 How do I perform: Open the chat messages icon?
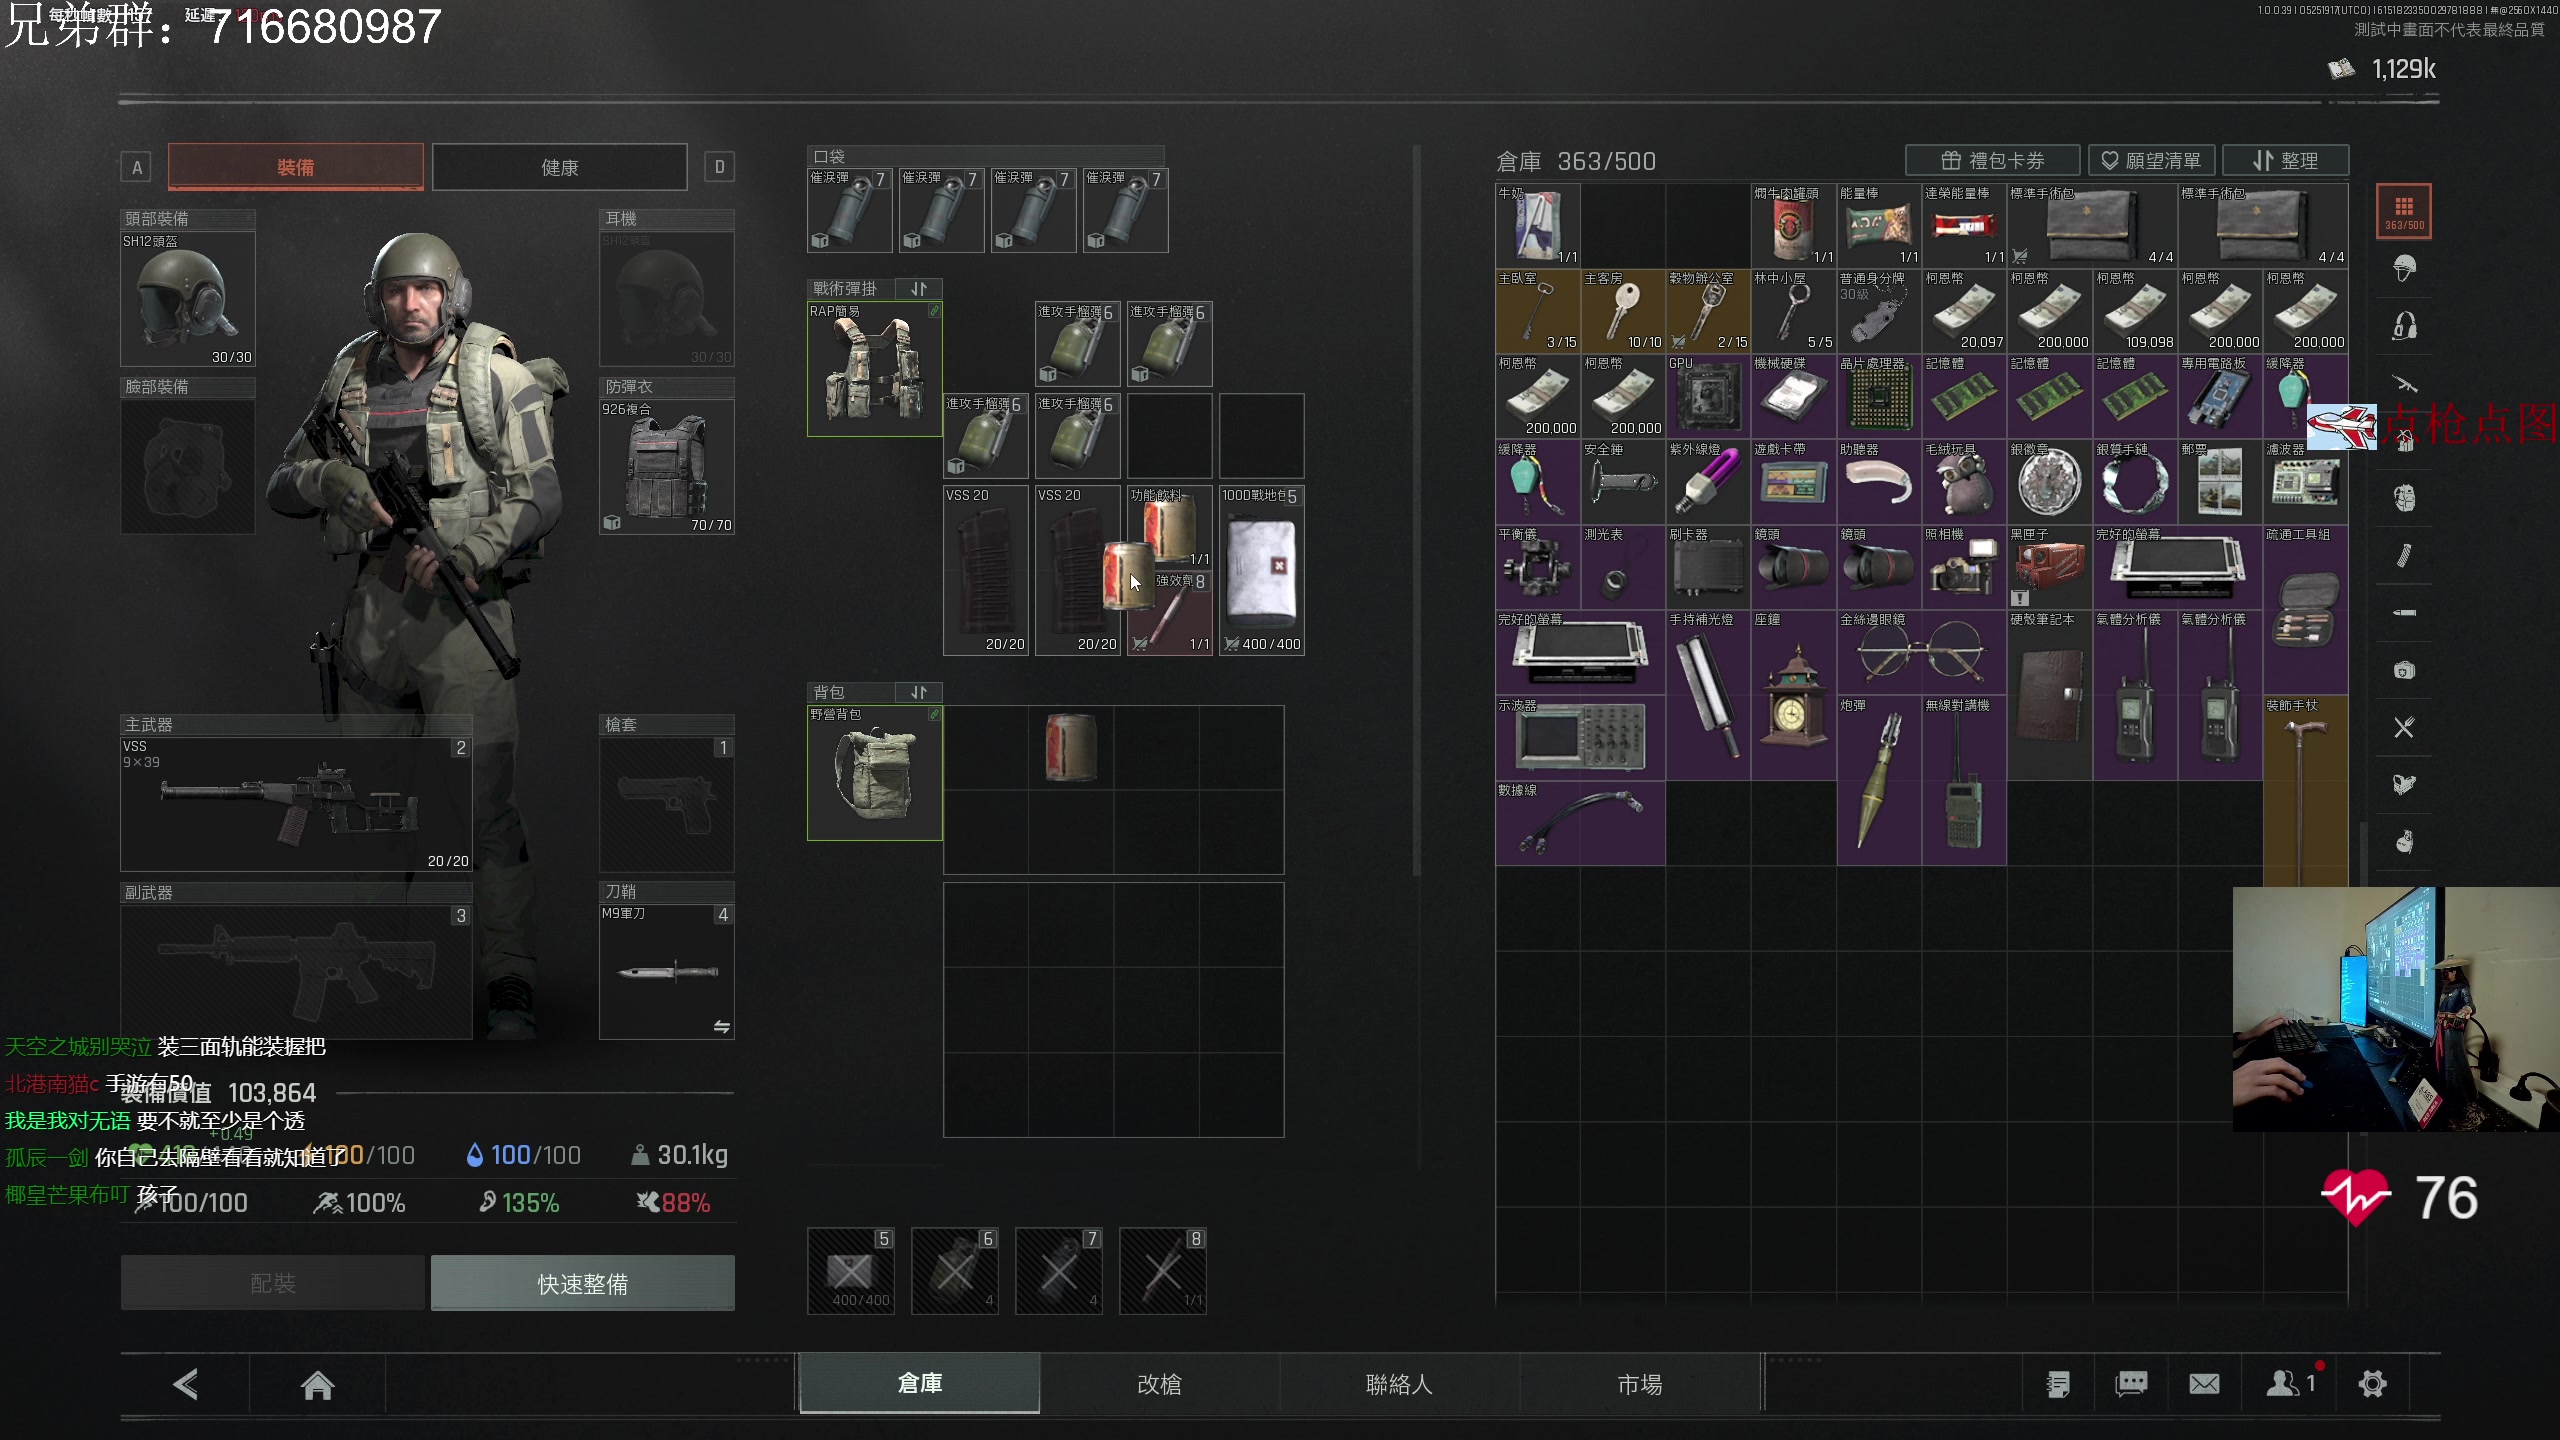[2131, 1384]
